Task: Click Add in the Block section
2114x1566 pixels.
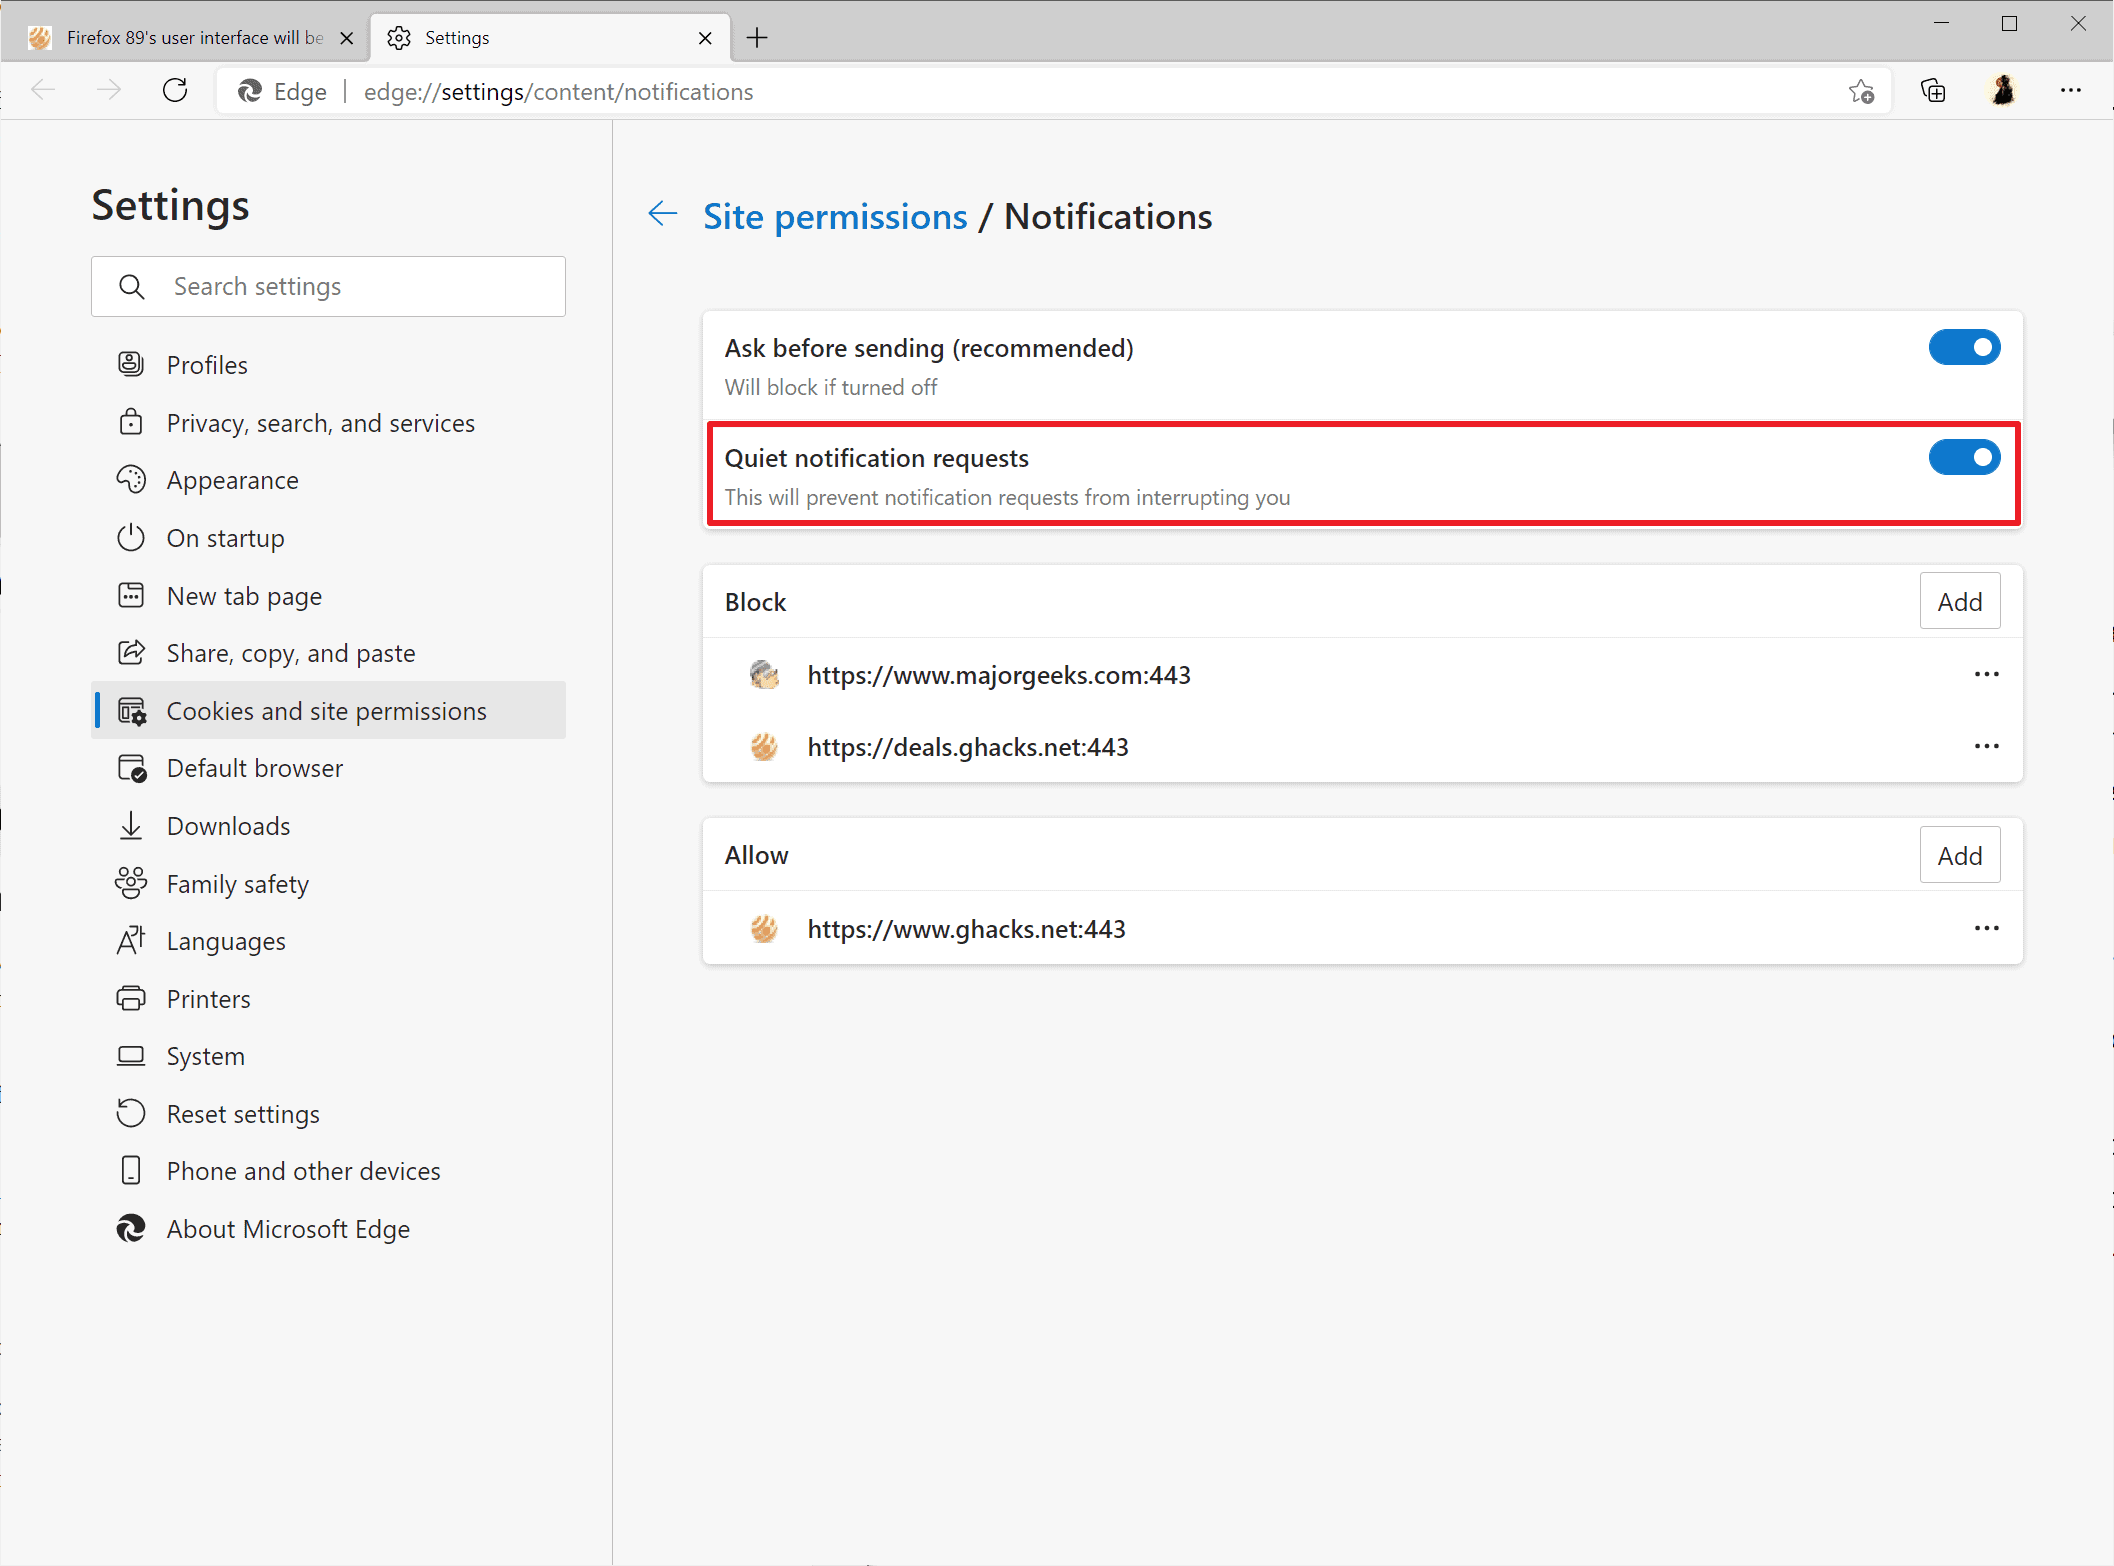Action: point(1959,600)
